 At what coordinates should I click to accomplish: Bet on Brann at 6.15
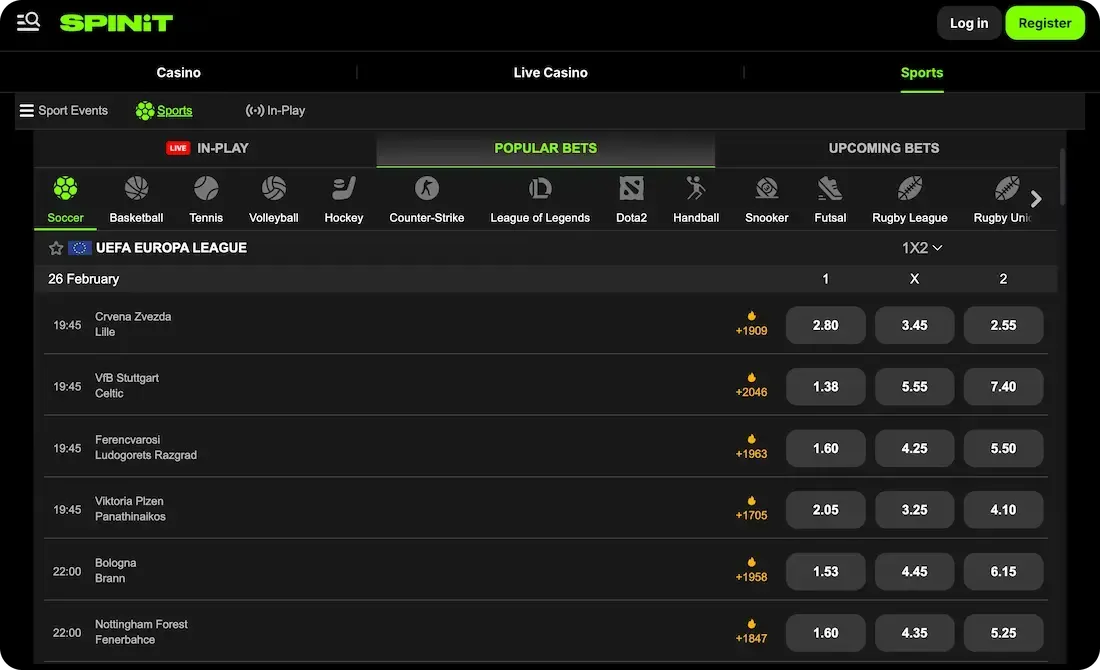click(x=1003, y=571)
